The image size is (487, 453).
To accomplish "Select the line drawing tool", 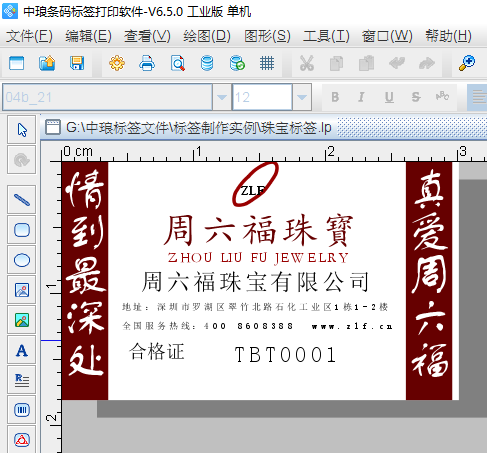I will [22, 200].
